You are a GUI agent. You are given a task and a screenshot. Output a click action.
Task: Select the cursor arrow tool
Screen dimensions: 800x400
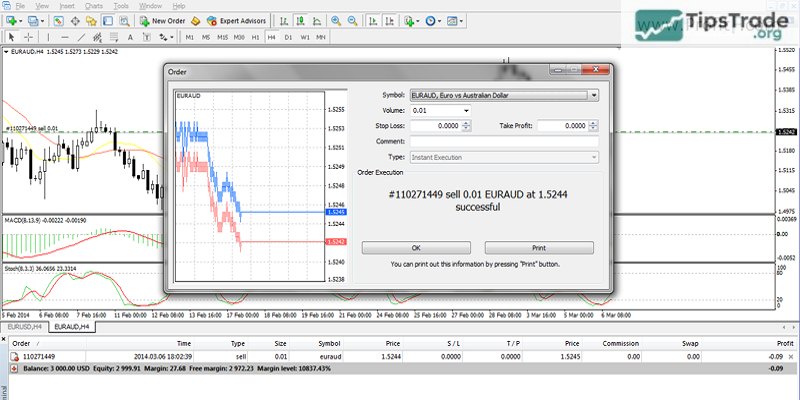11,37
